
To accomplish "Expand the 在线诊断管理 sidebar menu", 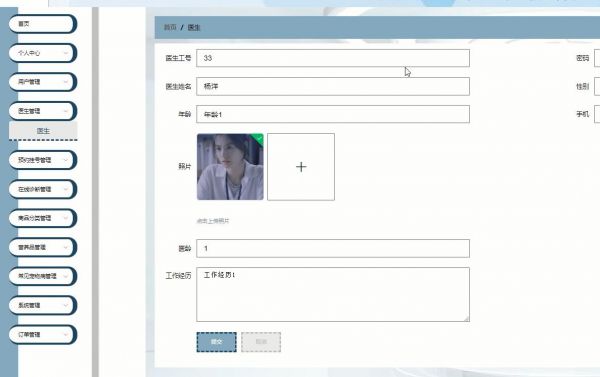I will (x=42, y=189).
